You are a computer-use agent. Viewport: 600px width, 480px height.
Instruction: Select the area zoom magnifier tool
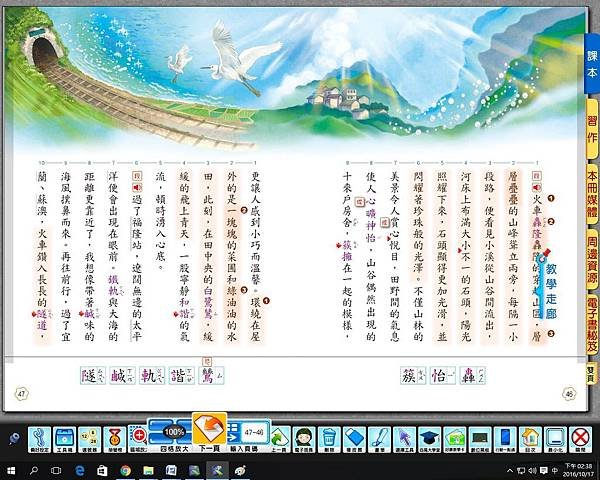pos(138,439)
